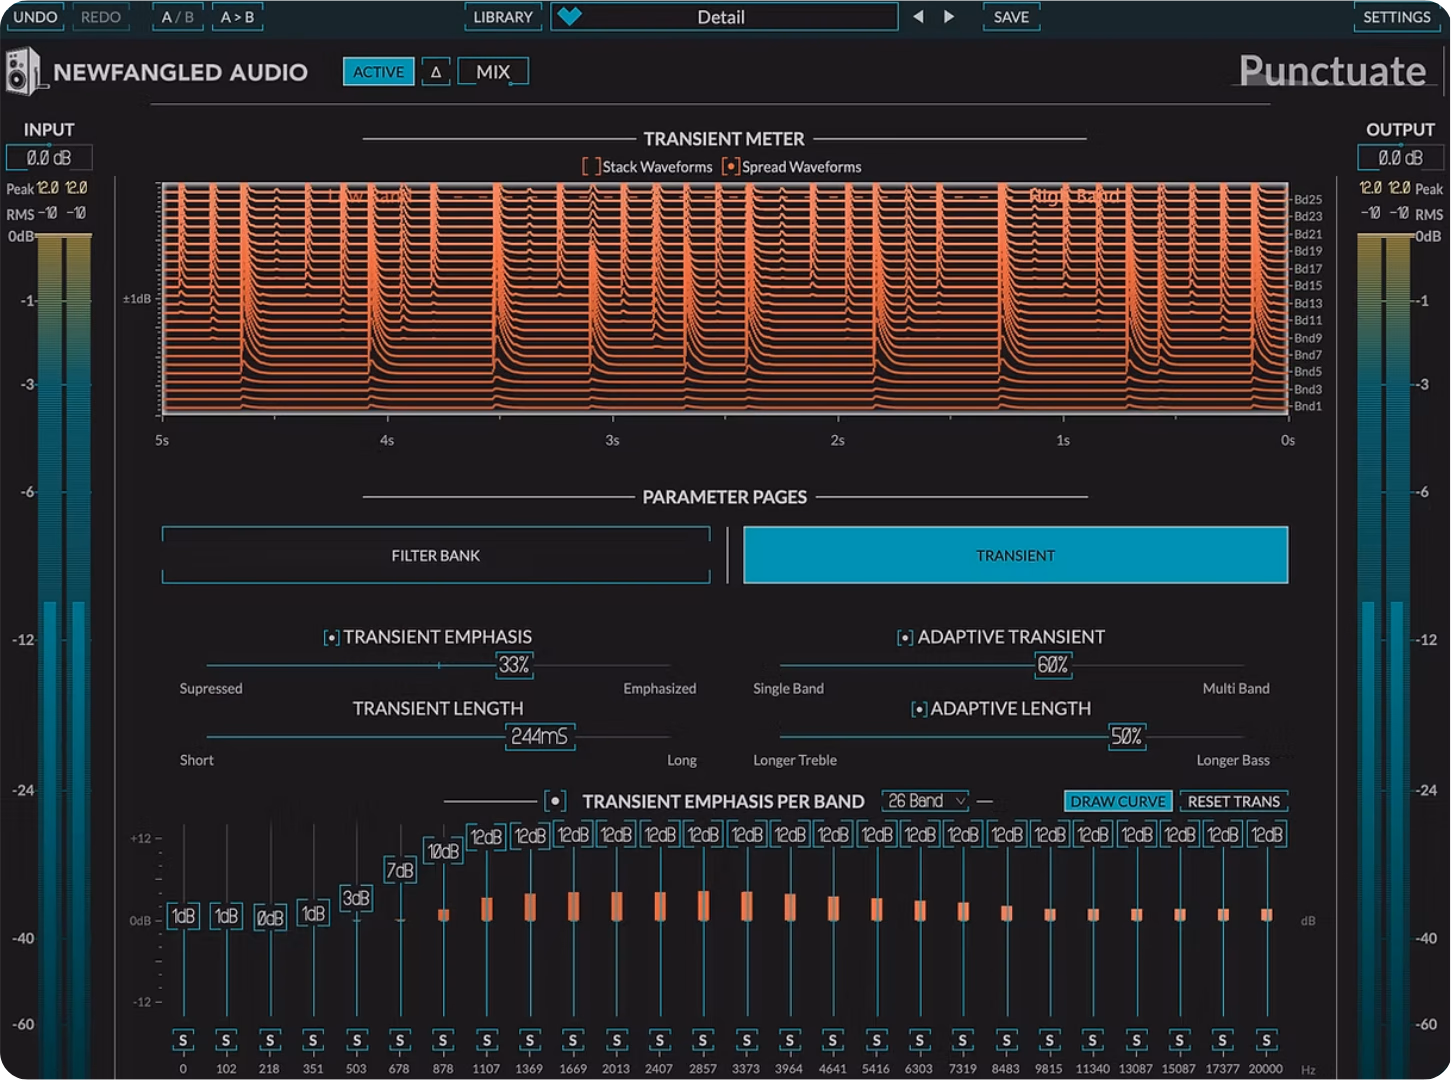Go to next preset with right arrow
The image size is (1451, 1080).
coord(948,16)
